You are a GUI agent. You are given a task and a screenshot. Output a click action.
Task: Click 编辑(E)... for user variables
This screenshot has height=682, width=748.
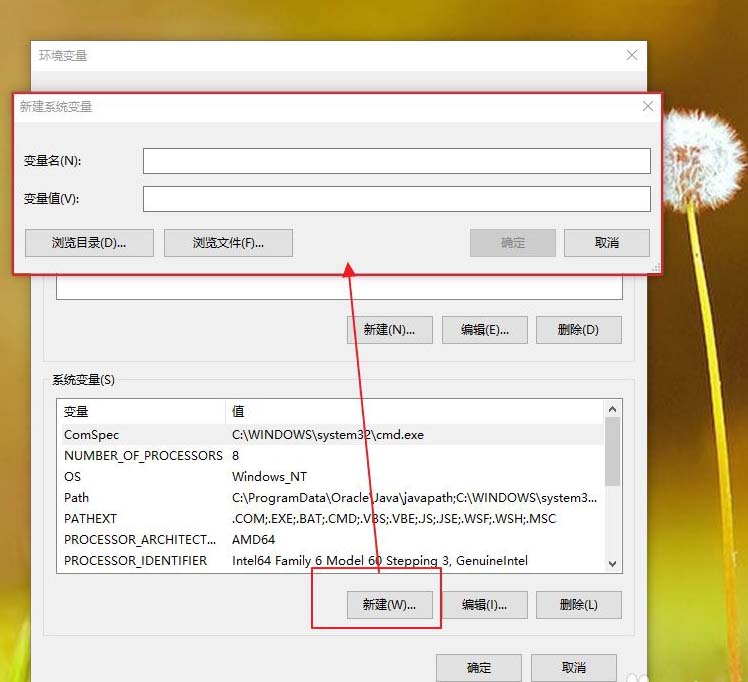pyautogui.click(x=485, y=330)
